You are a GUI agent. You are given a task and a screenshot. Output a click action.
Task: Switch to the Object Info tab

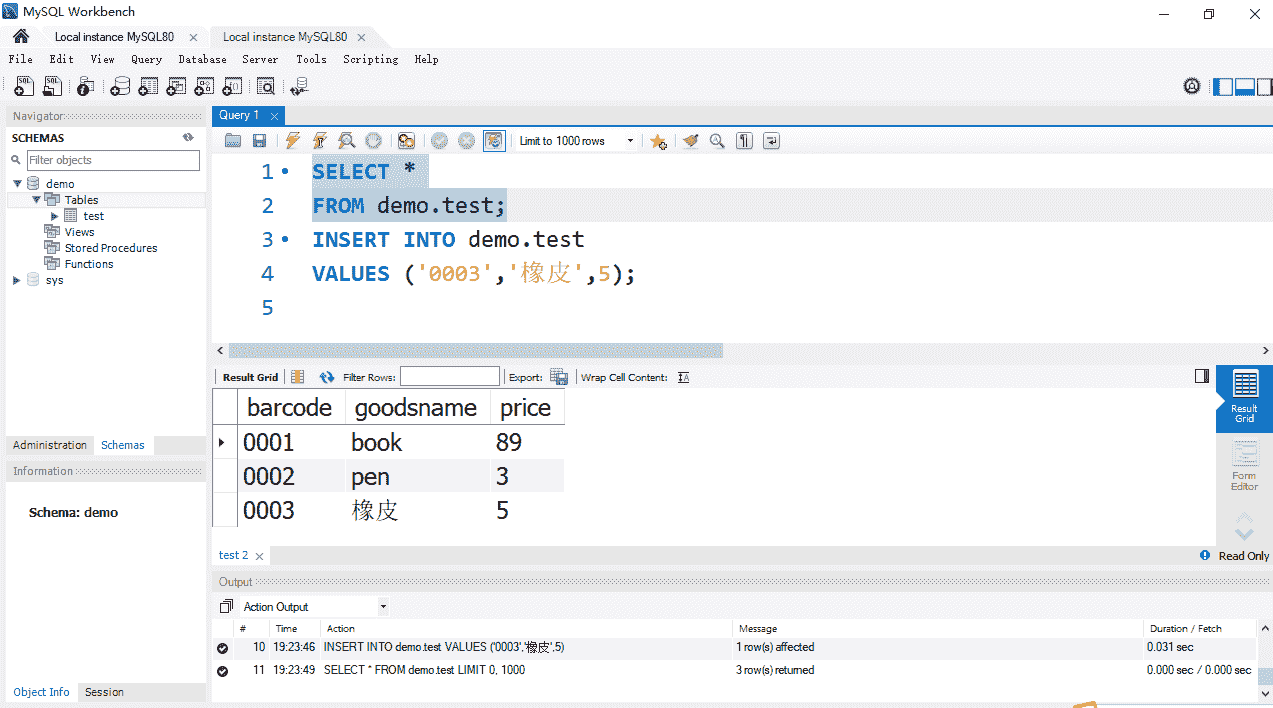(x=42, y=692)
